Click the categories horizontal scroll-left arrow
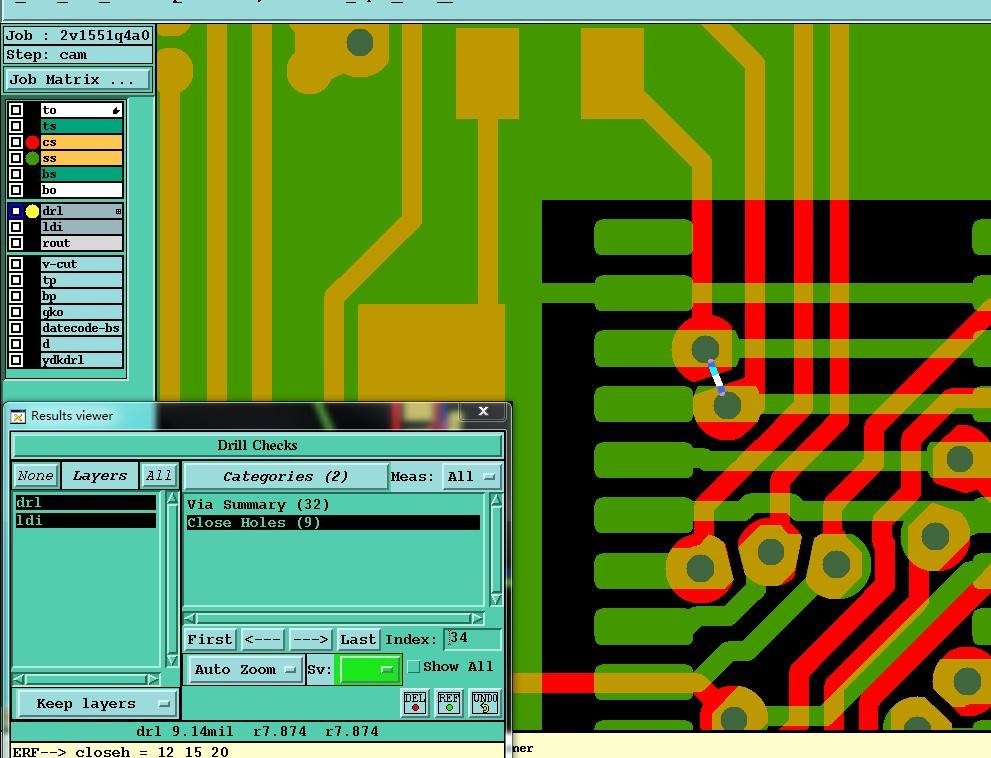The image size is (991, 758). pyautogui.click(x=190, y=618)
